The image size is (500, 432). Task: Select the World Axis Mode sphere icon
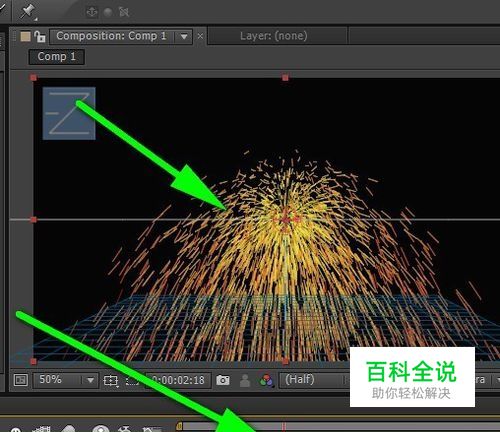pos(108,12)
